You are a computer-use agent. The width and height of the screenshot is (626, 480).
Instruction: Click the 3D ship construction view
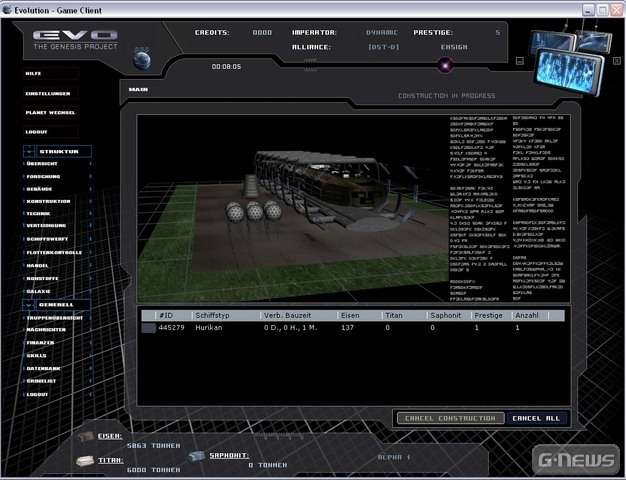293,208
